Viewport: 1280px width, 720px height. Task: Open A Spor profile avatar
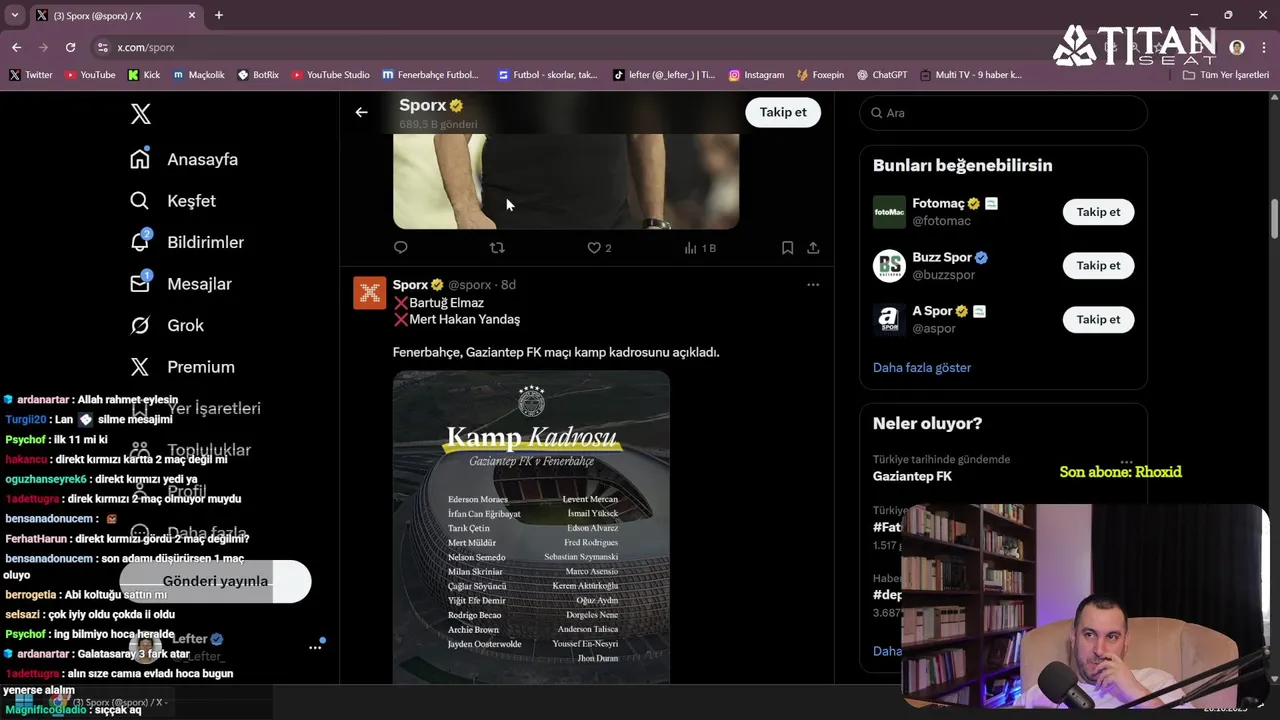889,320
